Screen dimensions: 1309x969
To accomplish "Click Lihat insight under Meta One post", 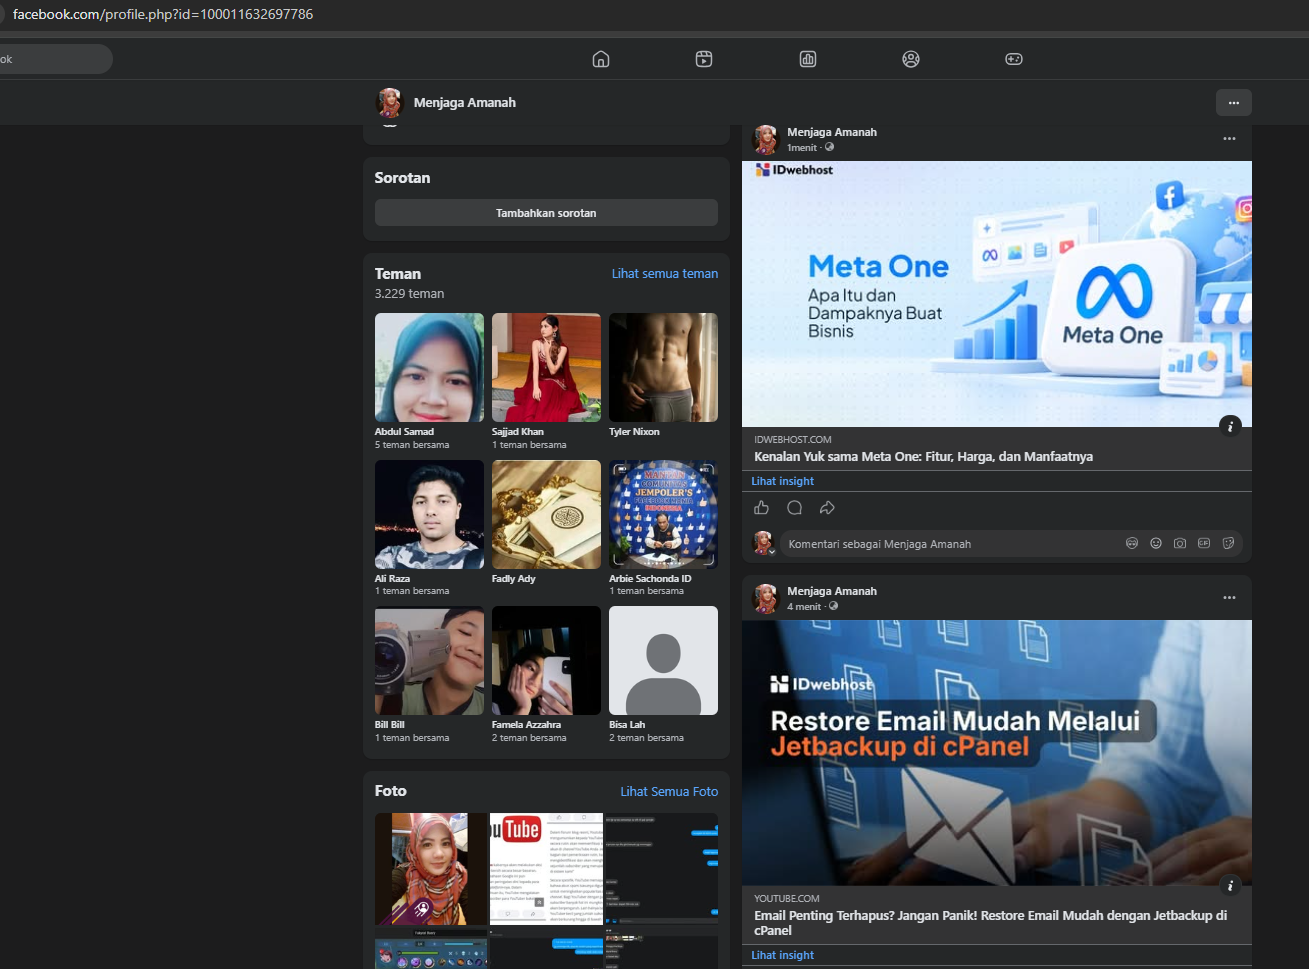I will (x=783, y=481).
